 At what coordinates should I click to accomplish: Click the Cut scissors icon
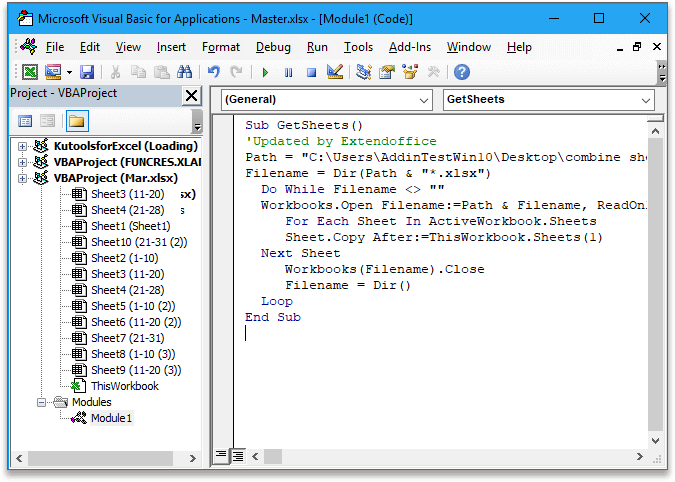(x=115, y=72)
